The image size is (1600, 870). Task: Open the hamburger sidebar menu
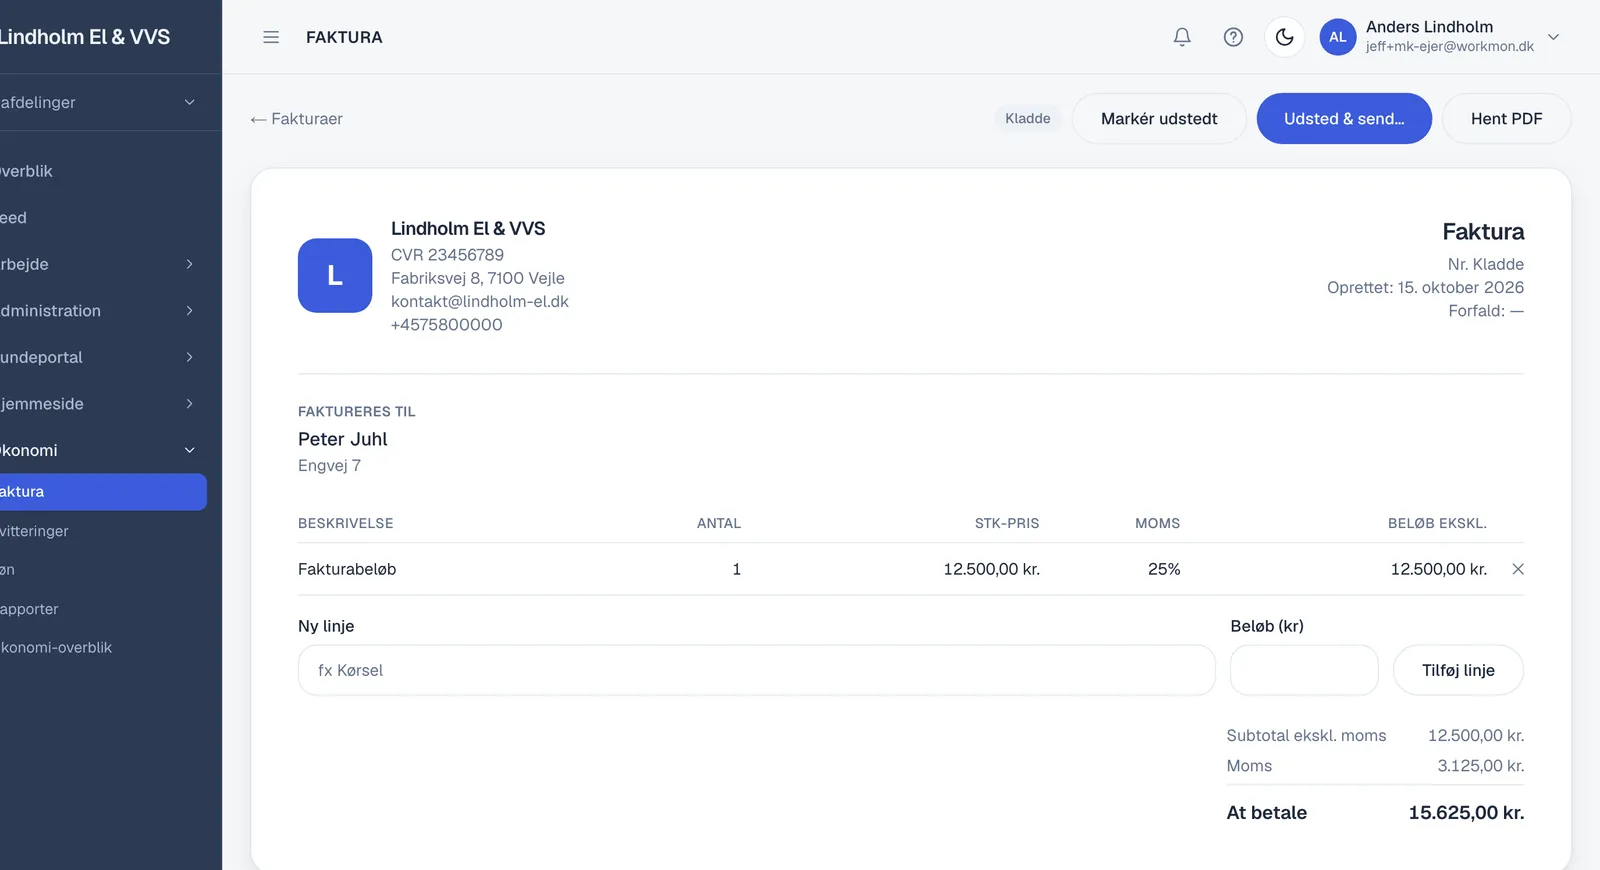(x=271, y=37)
